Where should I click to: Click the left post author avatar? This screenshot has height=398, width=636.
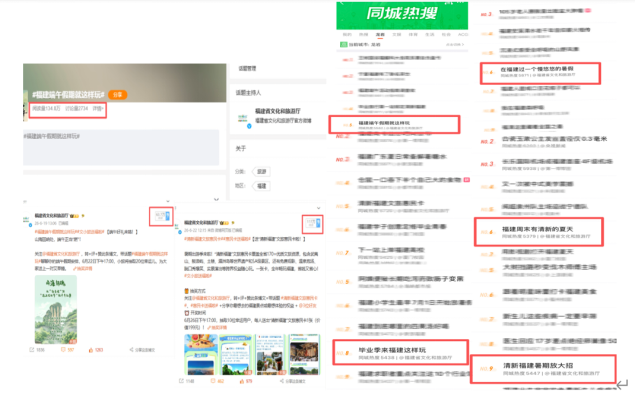(x=27, y=219)
